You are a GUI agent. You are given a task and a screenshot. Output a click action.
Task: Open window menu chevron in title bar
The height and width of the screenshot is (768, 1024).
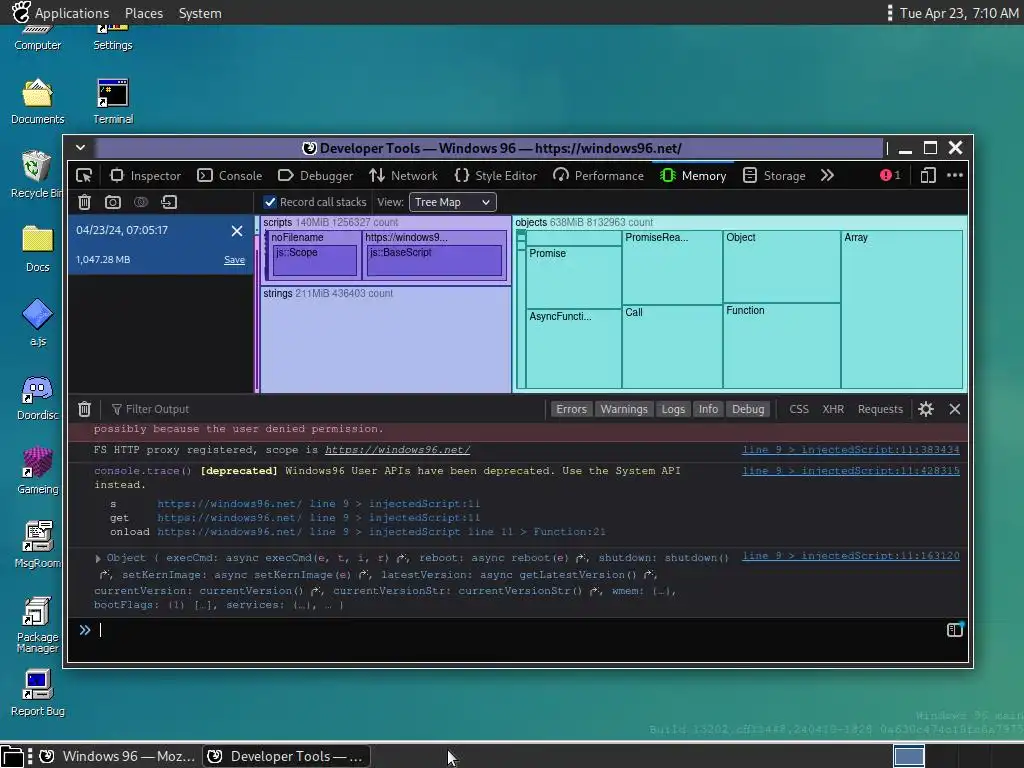click(x=80, y=148)
